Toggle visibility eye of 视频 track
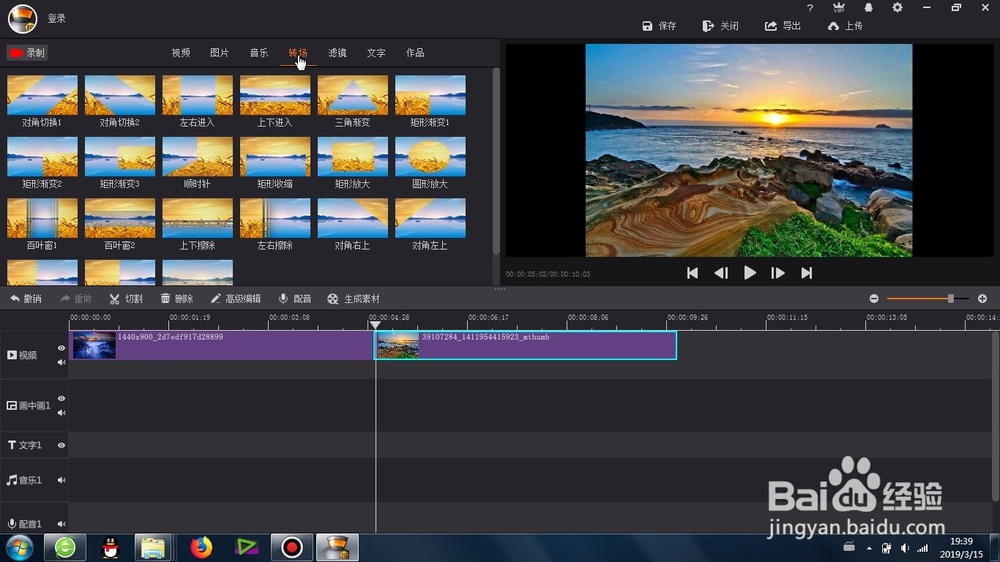The height and width of the screenshot is (562, 1000). click(x=61, y=348)
